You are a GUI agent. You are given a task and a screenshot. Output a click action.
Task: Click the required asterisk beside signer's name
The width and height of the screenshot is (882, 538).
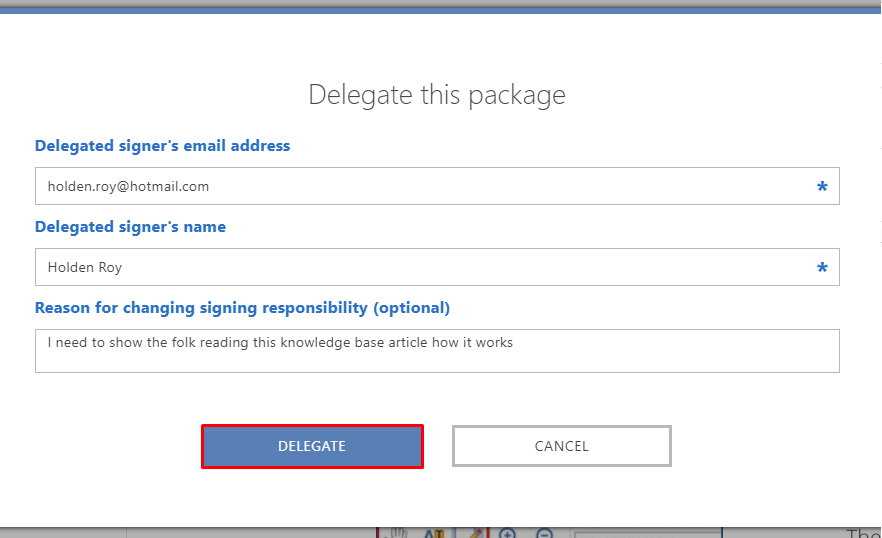pyautogui.click(x=822, y=267)
